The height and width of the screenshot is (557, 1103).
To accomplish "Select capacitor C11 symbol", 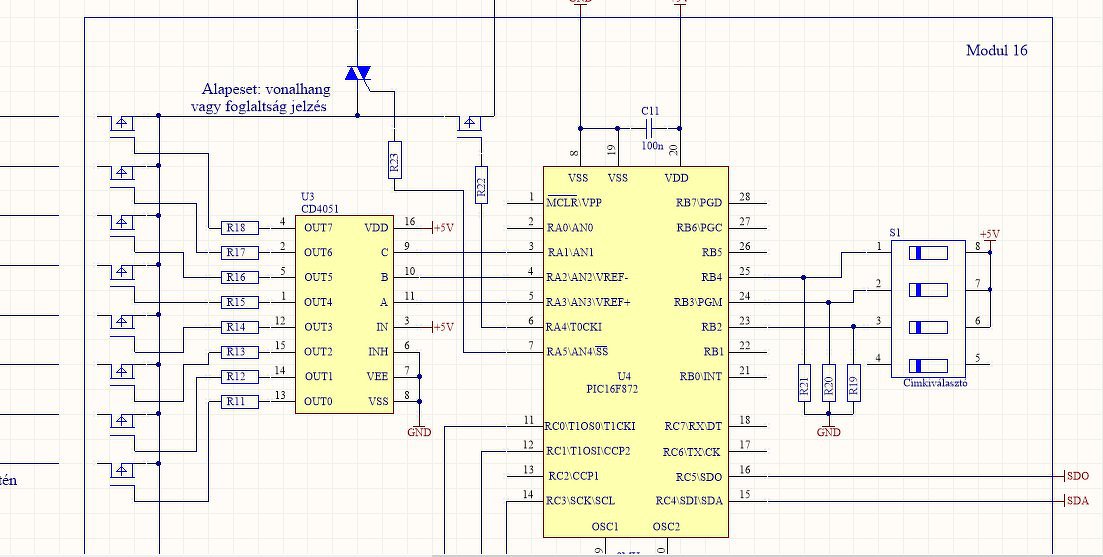I will [x=649, y=128].
